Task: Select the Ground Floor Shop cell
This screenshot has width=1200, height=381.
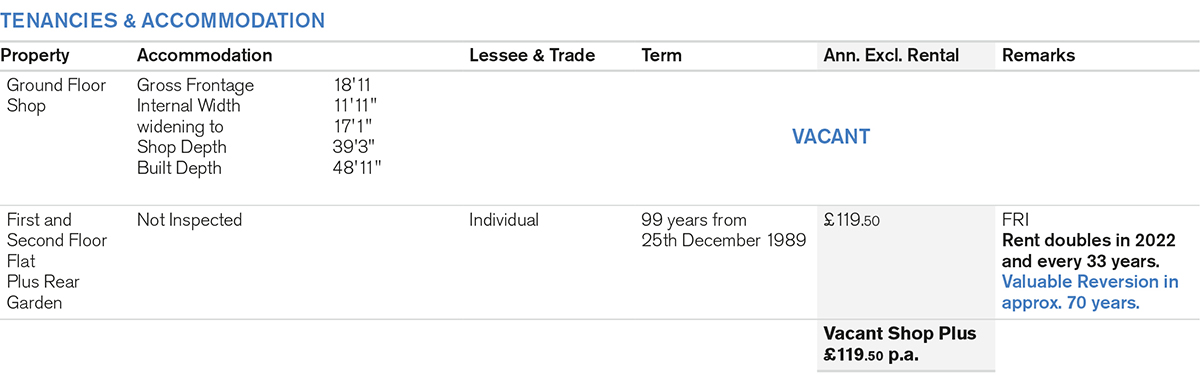Action: [56, 96]
